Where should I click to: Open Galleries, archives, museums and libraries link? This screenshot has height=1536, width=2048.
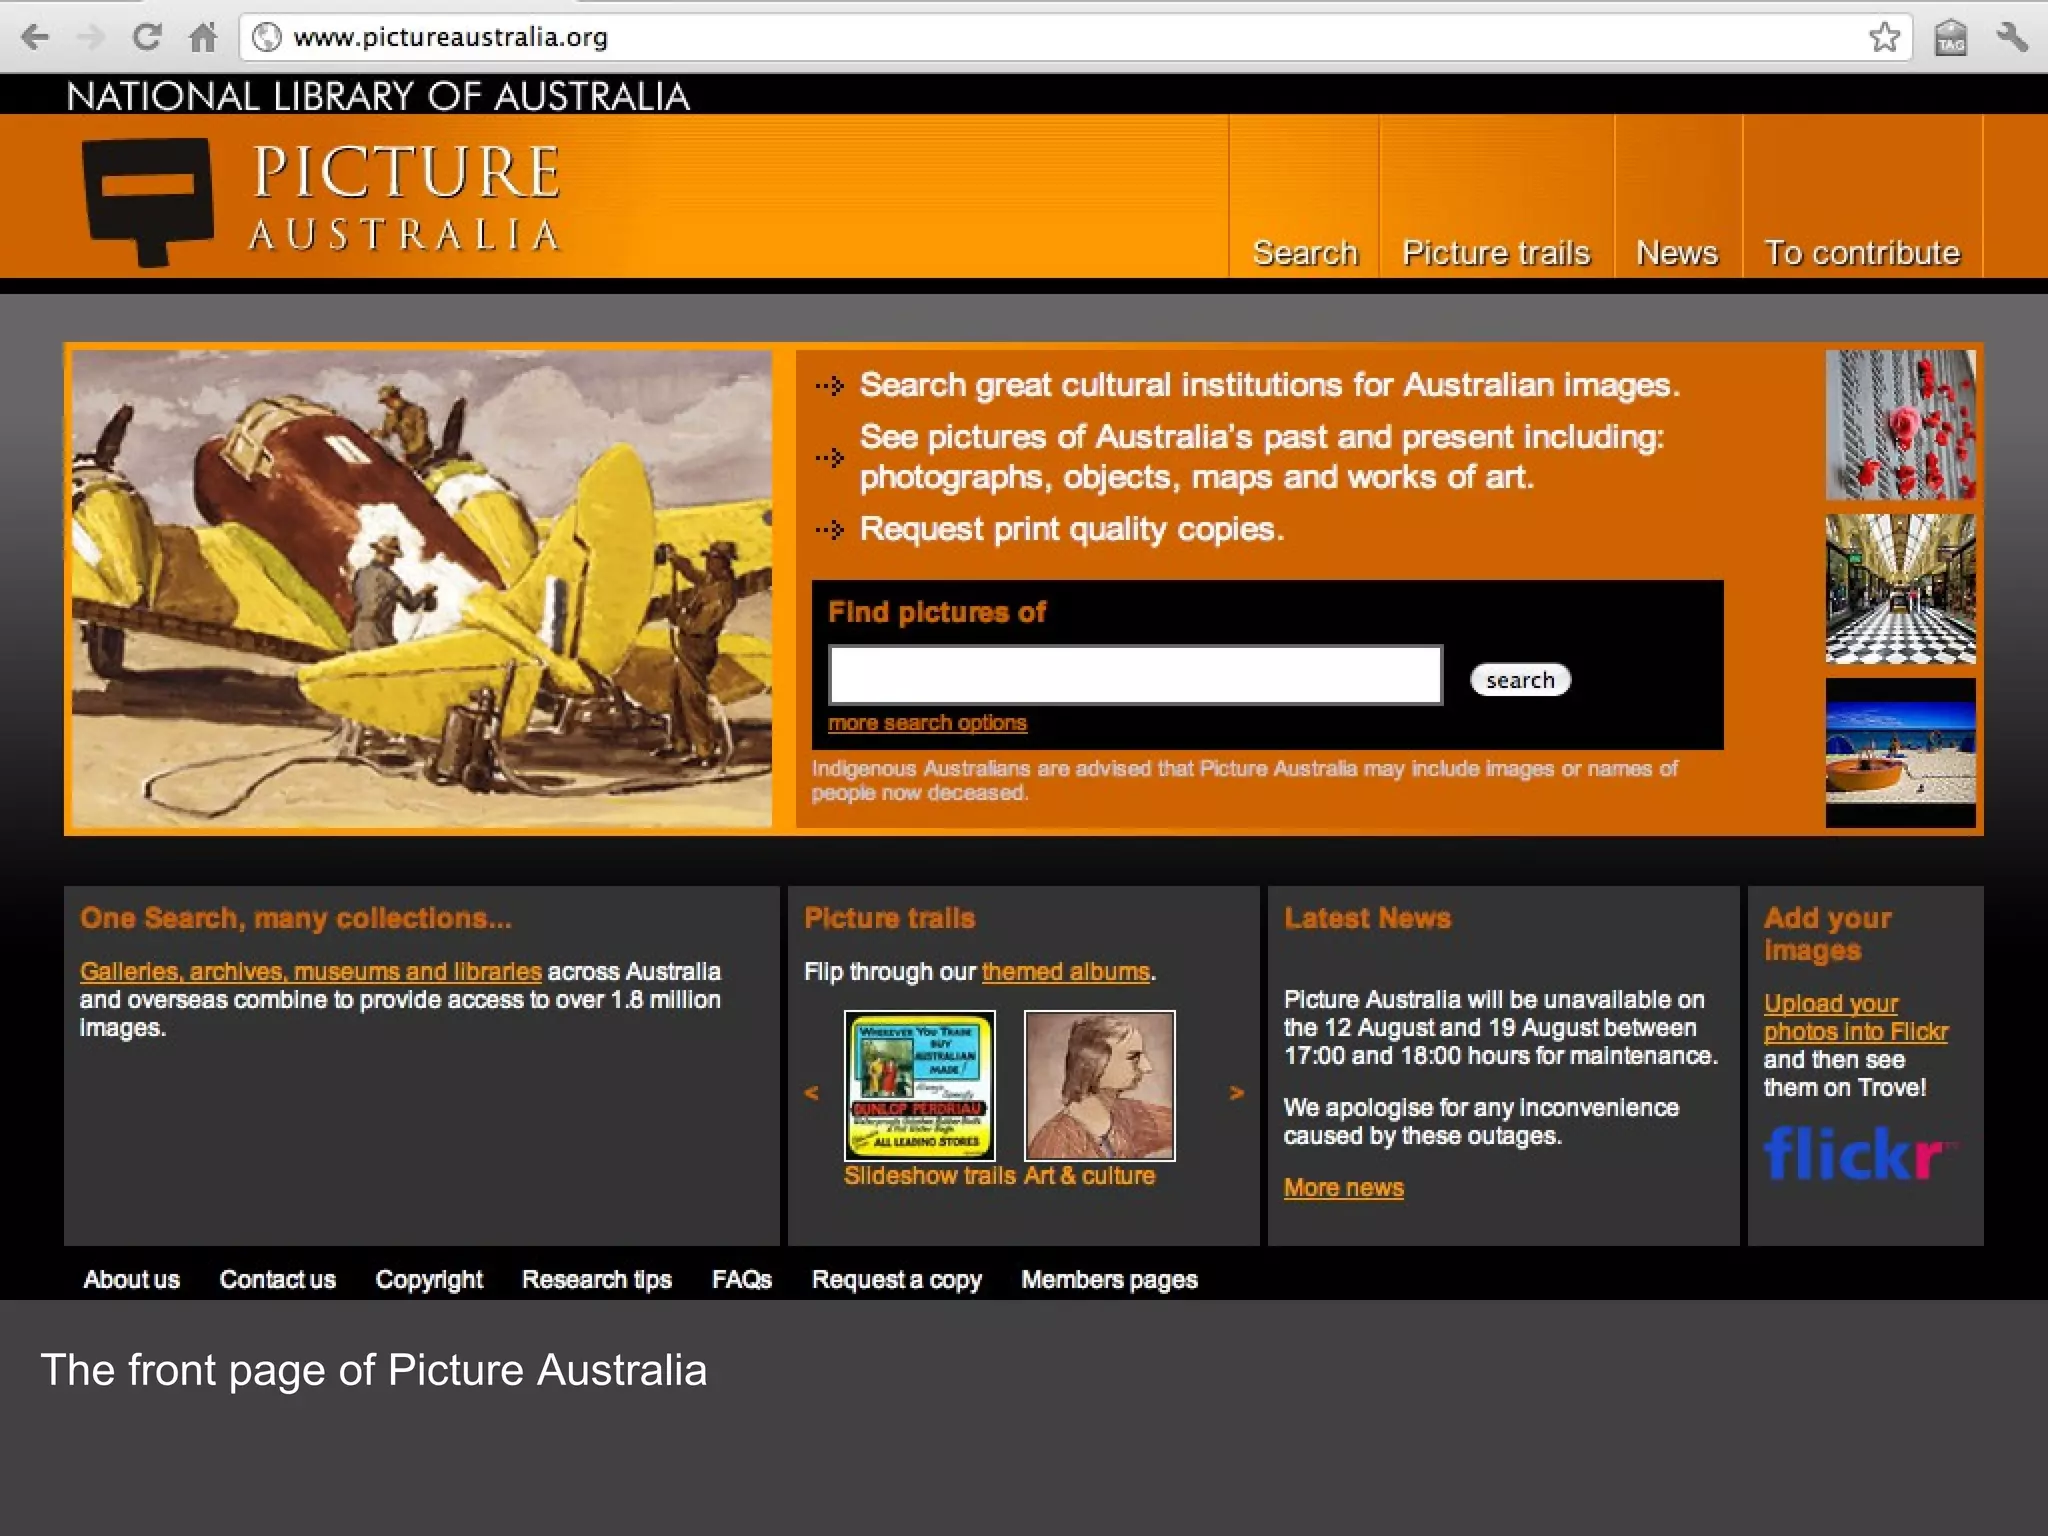pyautogui.click(x=310, y=971)
